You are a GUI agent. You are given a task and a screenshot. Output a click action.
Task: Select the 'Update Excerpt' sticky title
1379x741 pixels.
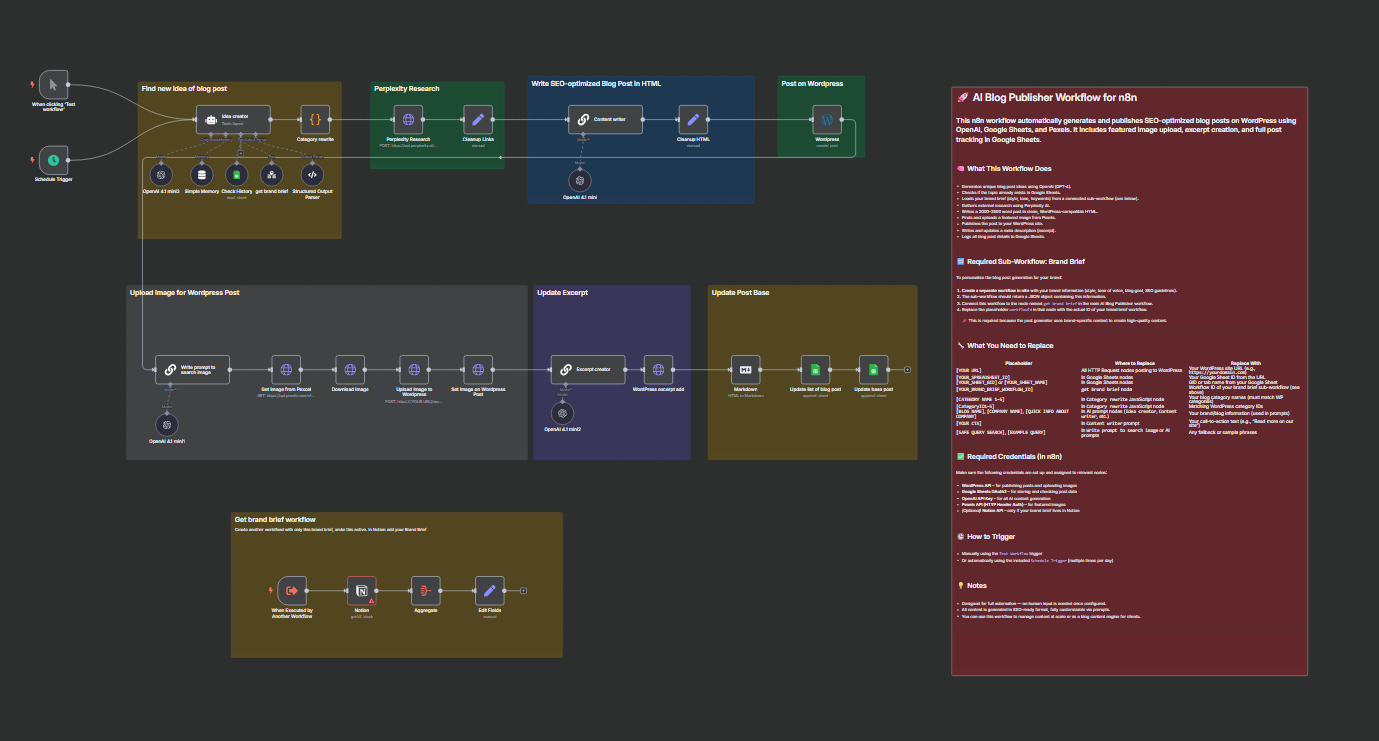point(562,293)
